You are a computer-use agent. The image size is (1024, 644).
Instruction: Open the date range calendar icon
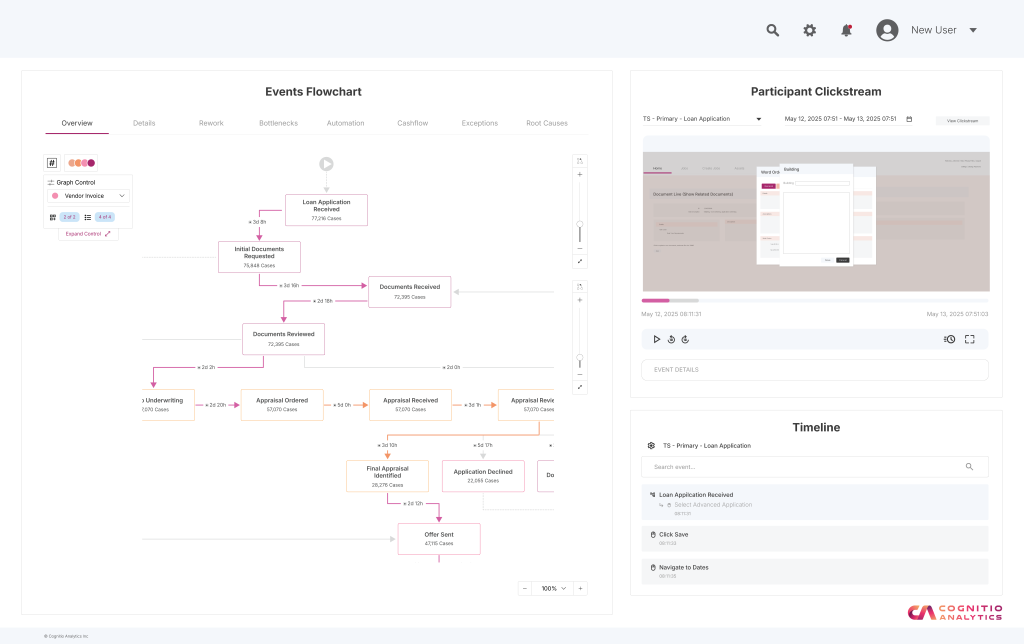pyautogui.click(x=909, y=119)
